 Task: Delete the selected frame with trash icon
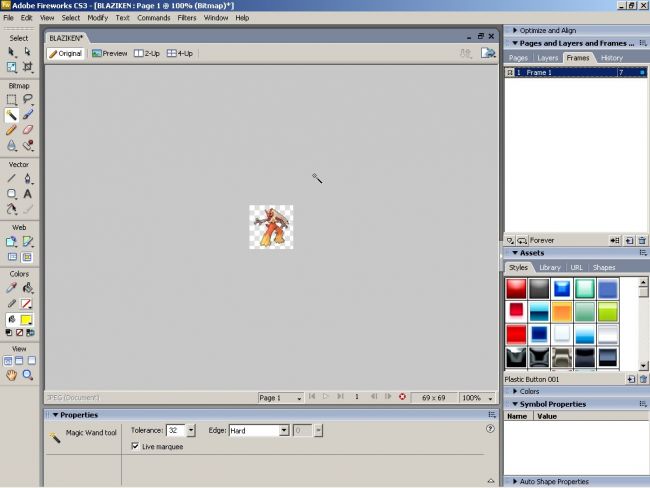[x=642, y=241]
